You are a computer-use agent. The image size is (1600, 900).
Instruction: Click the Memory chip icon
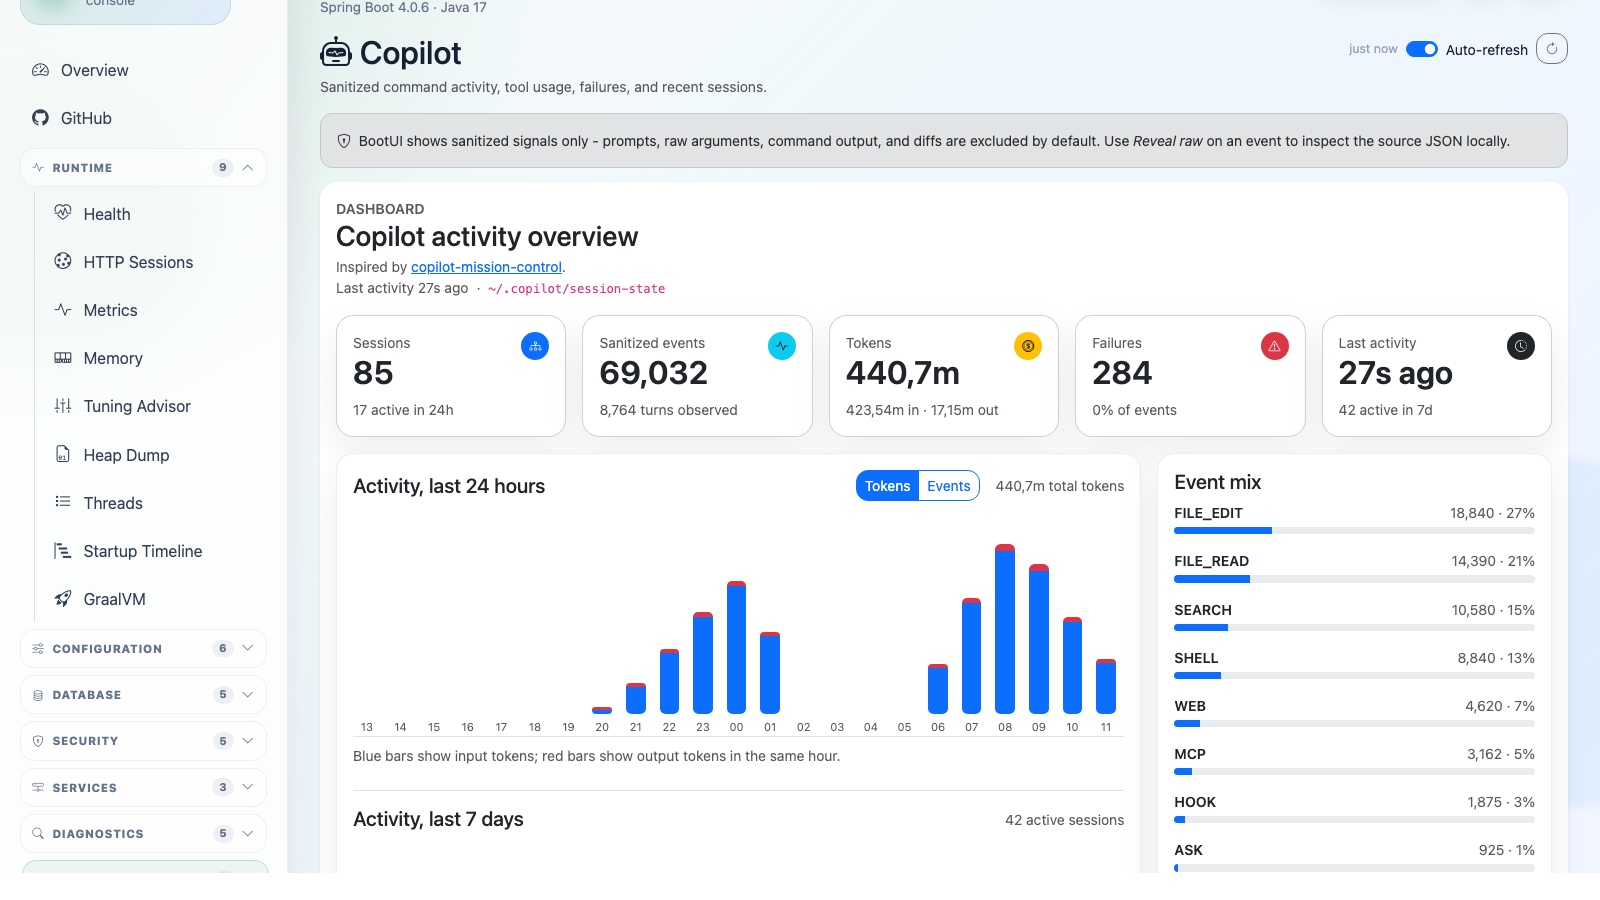click(x=63, y=358)
